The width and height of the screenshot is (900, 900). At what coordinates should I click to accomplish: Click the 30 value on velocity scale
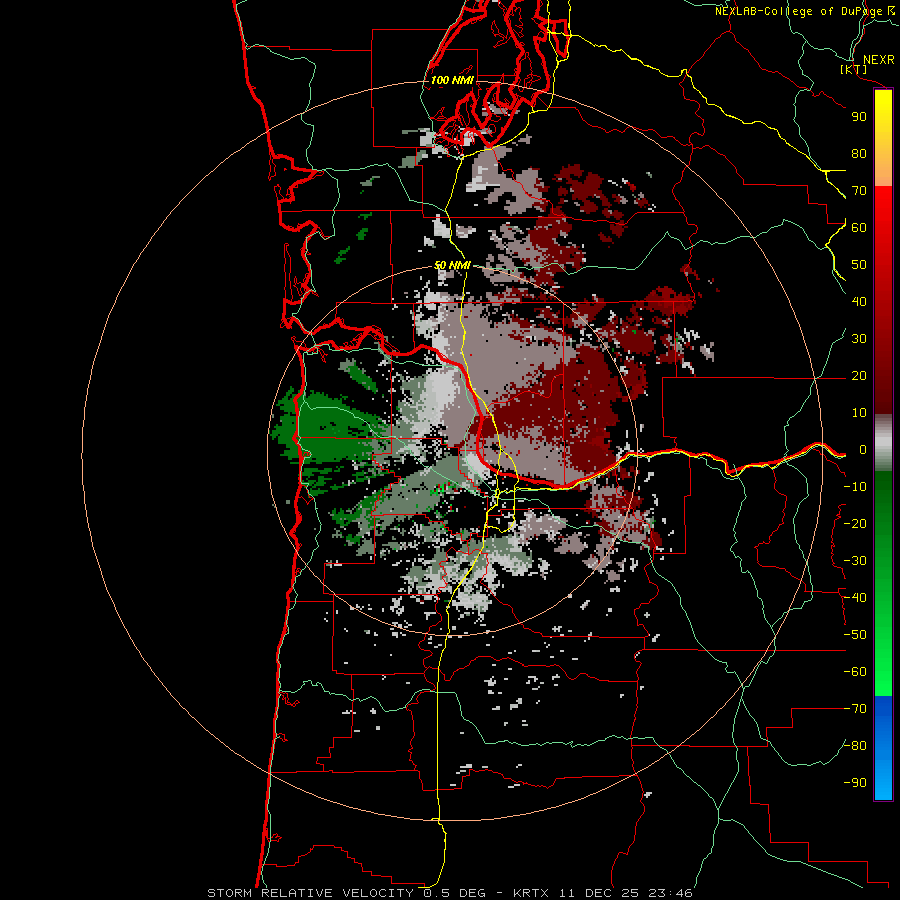(859, 339)
